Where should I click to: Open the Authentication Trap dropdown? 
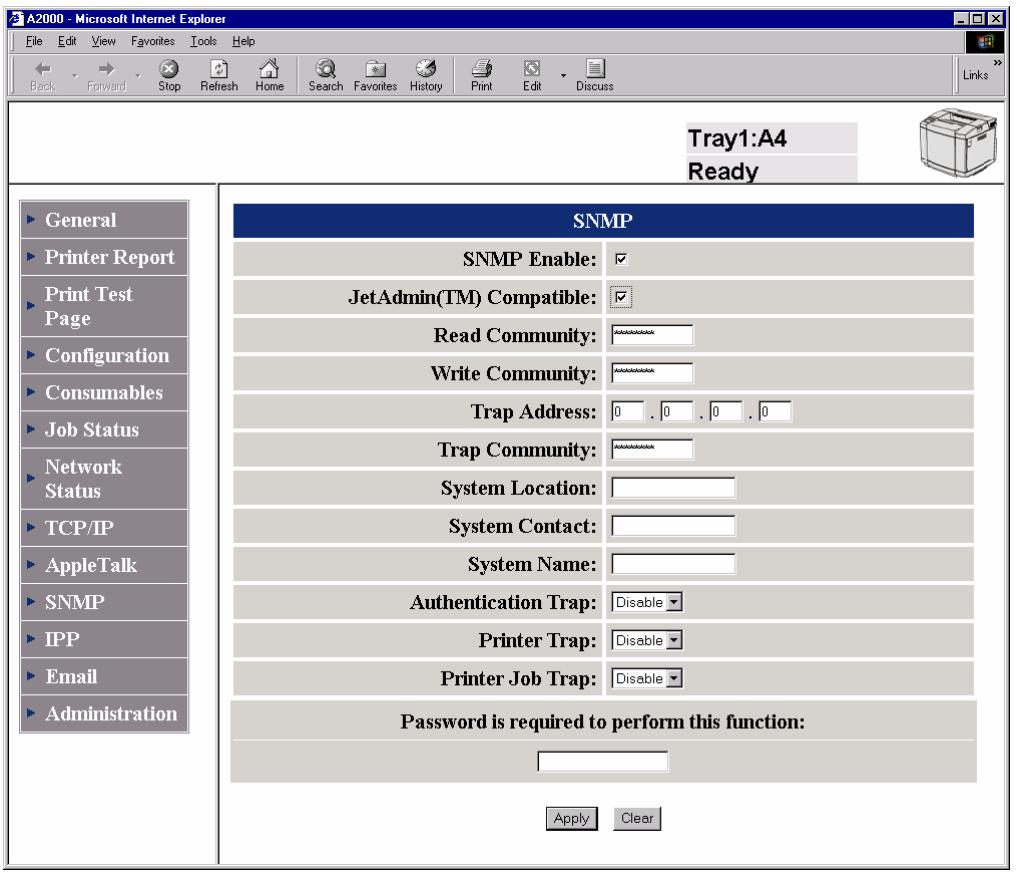tap(647, 603)
